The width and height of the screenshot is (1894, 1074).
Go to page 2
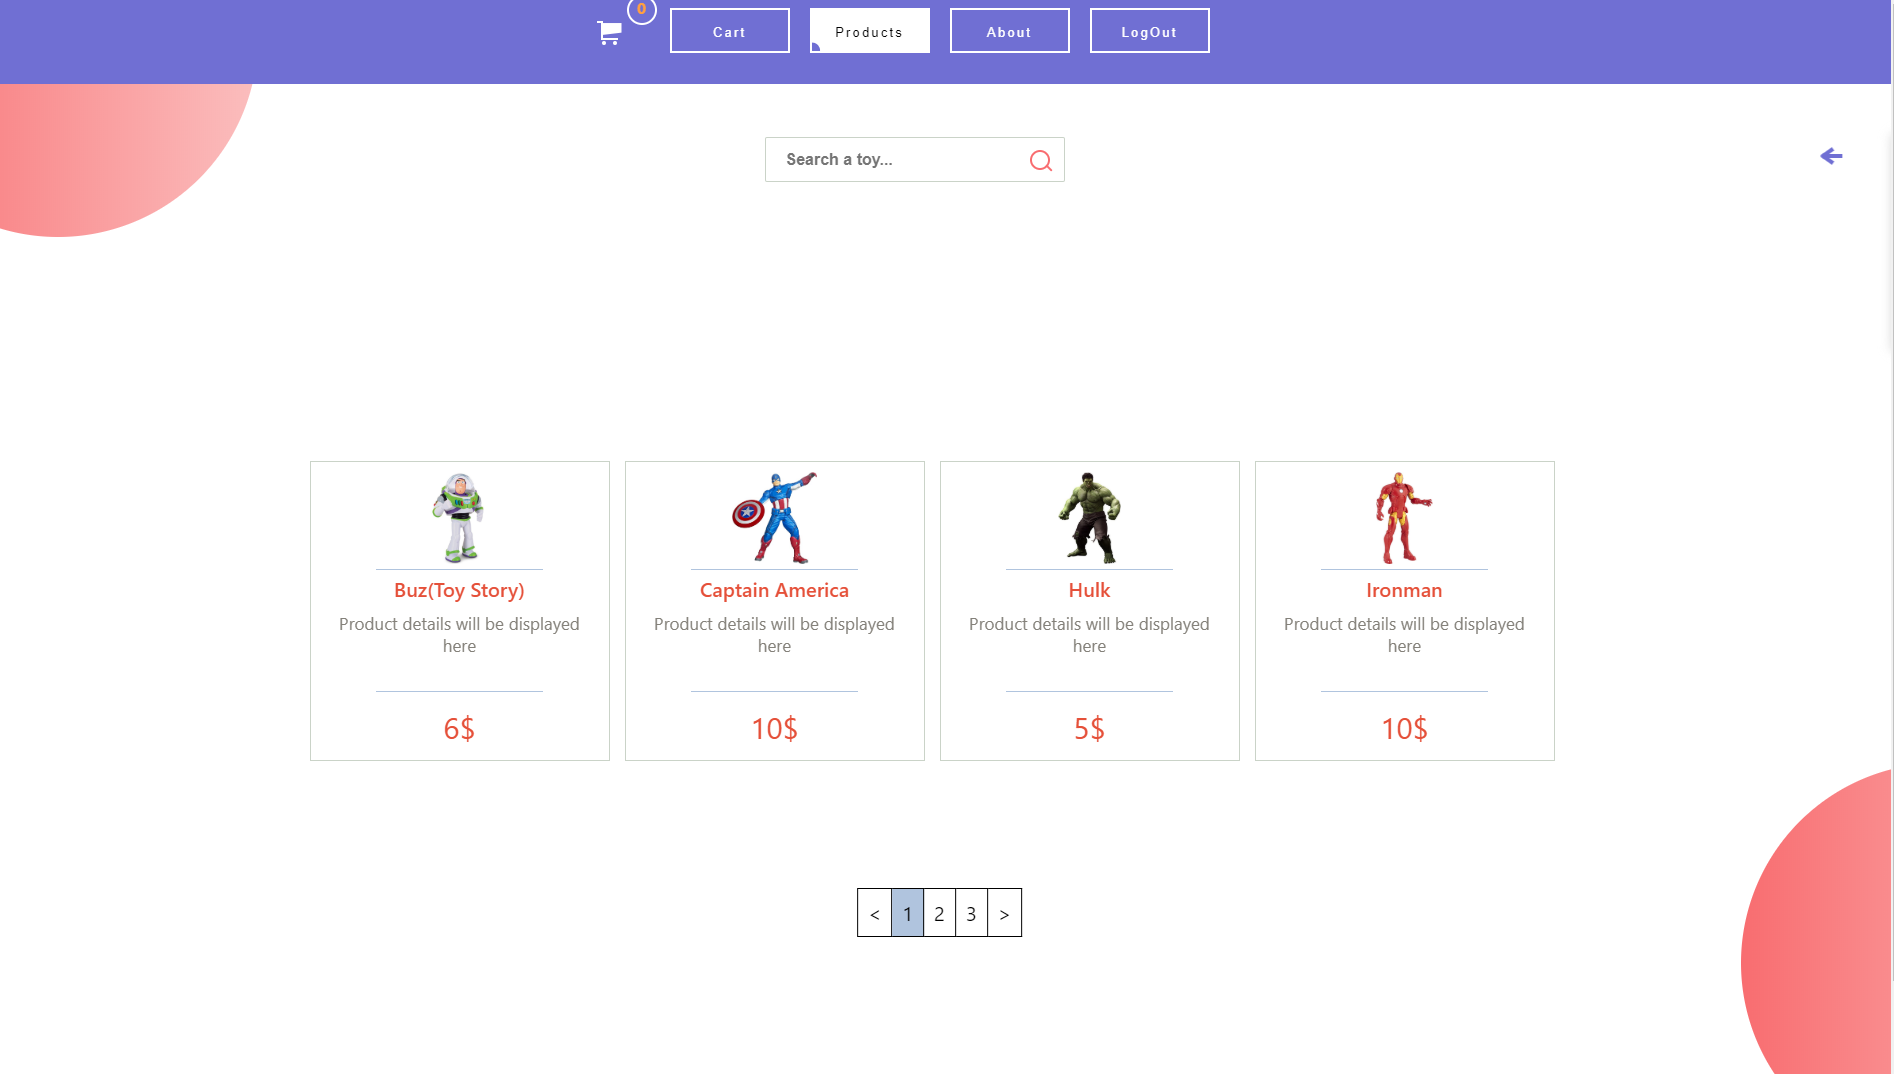pos(940,913)
